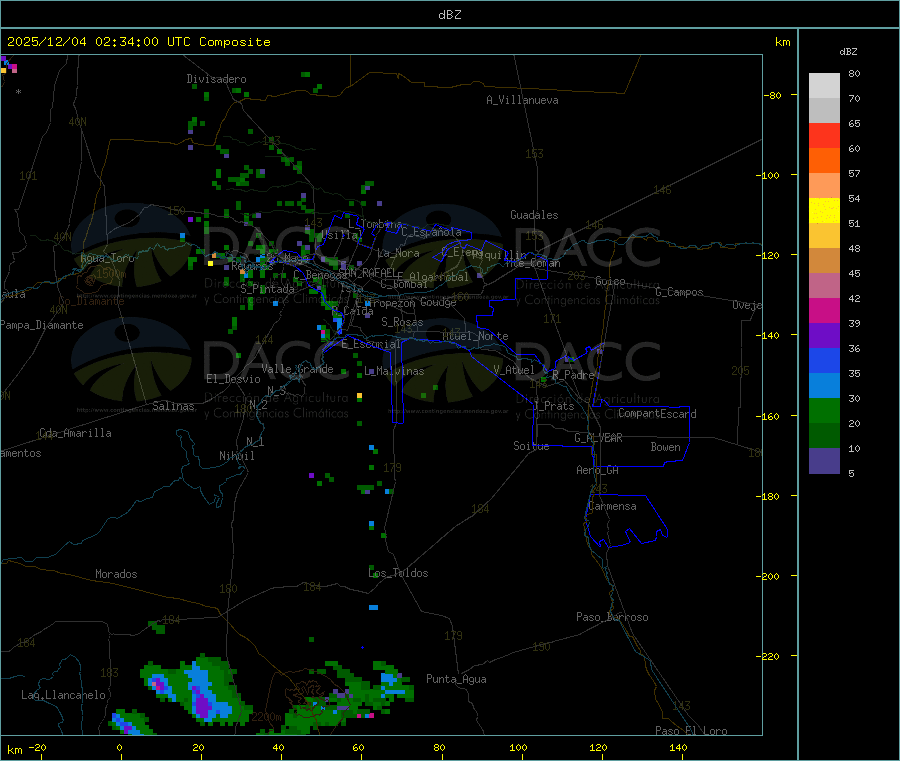Click the 'Carmensa' location label
This screenshot has height=761, width=900.
(x=612, y=506)
